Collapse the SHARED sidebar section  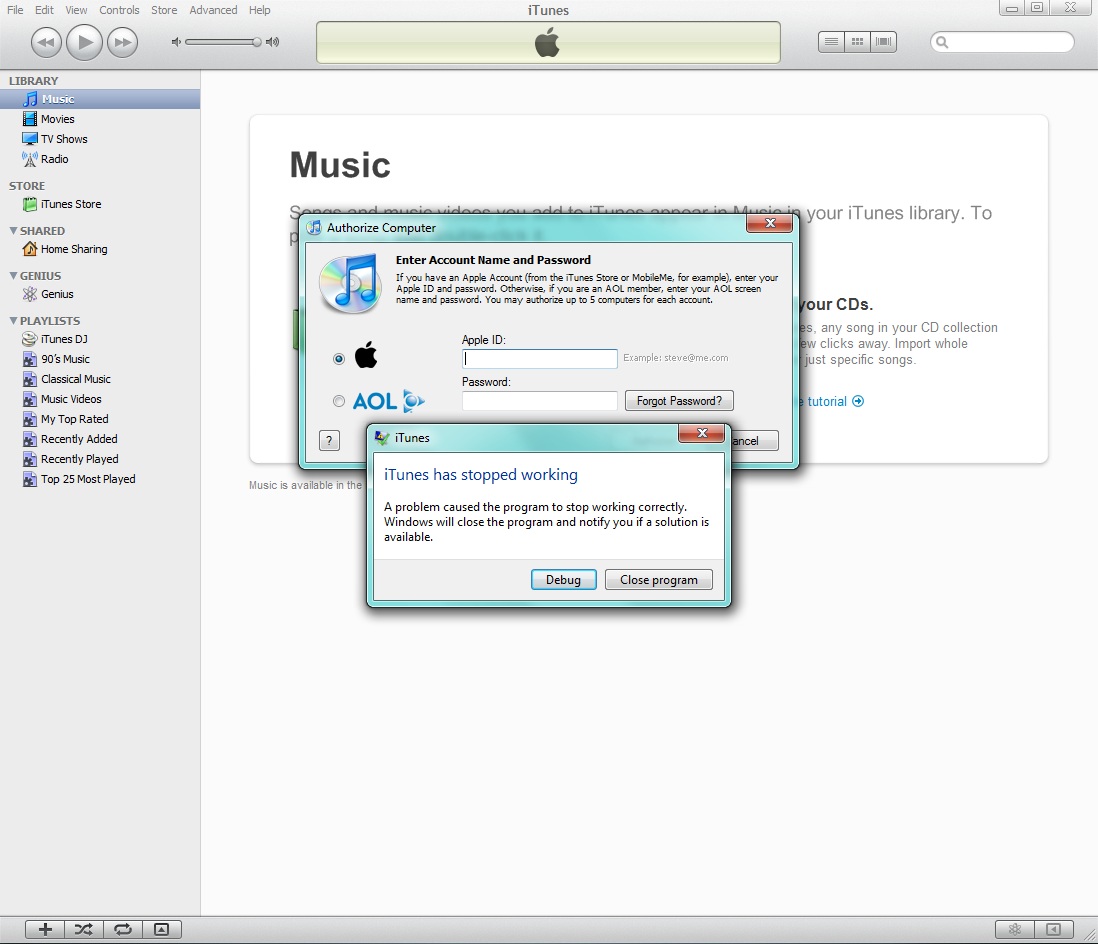tap(13, 230)
